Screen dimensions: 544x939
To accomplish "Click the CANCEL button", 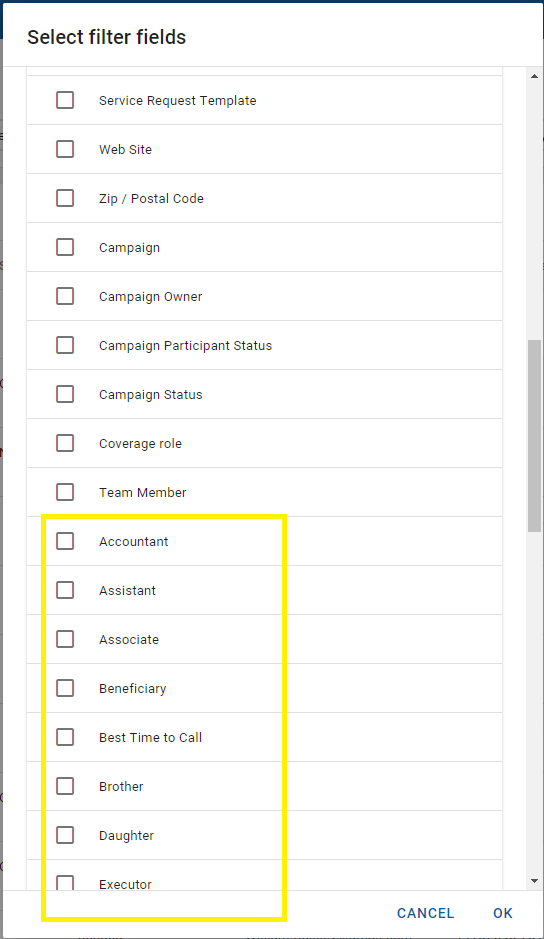I will coord(425,913).
